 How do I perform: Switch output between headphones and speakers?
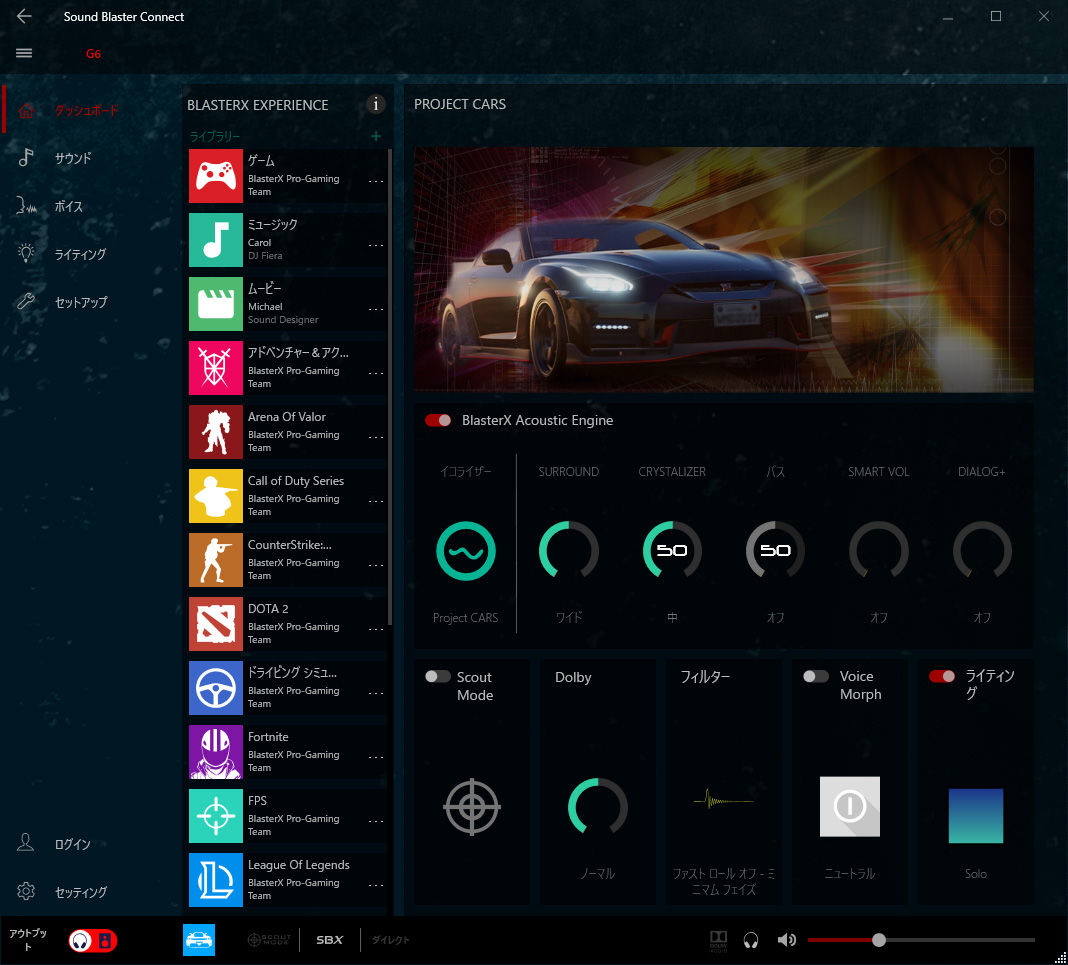(x=92, y=940)
